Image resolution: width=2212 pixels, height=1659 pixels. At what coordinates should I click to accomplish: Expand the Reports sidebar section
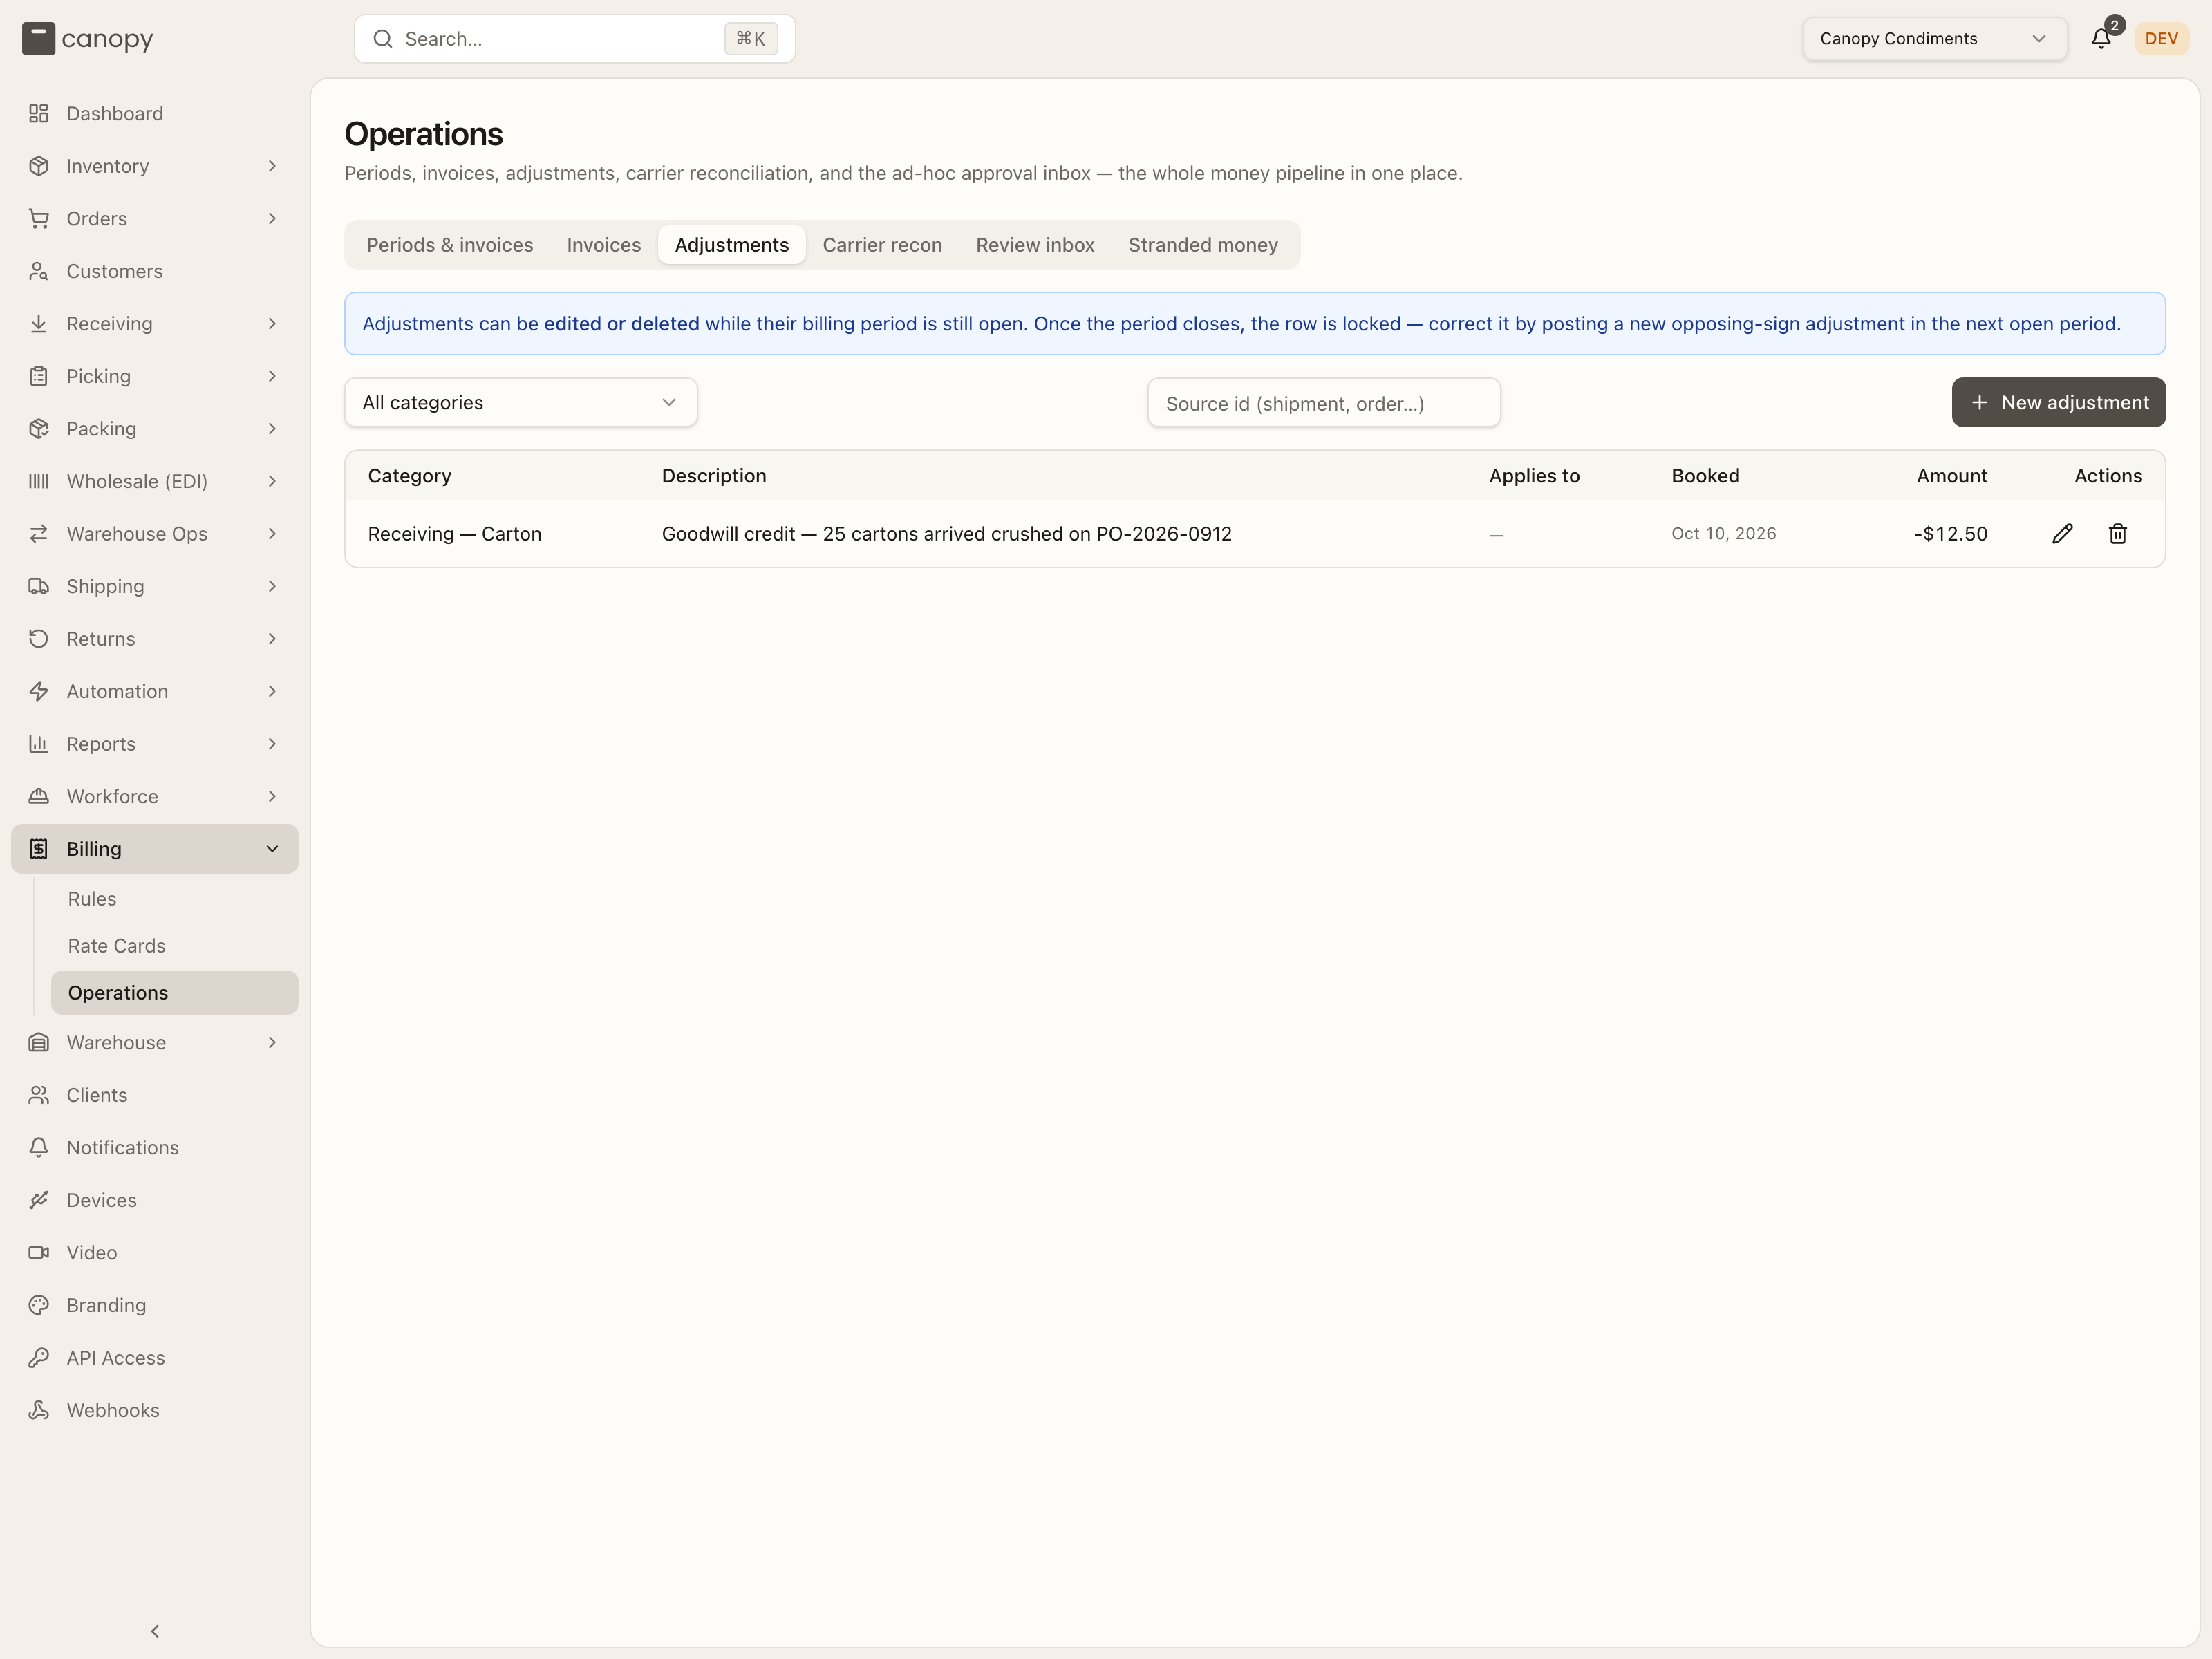(x=155, y=744)
